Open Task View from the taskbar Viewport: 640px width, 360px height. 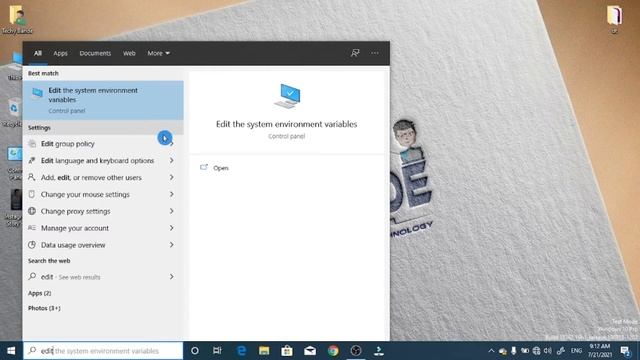tap(217, 351)
